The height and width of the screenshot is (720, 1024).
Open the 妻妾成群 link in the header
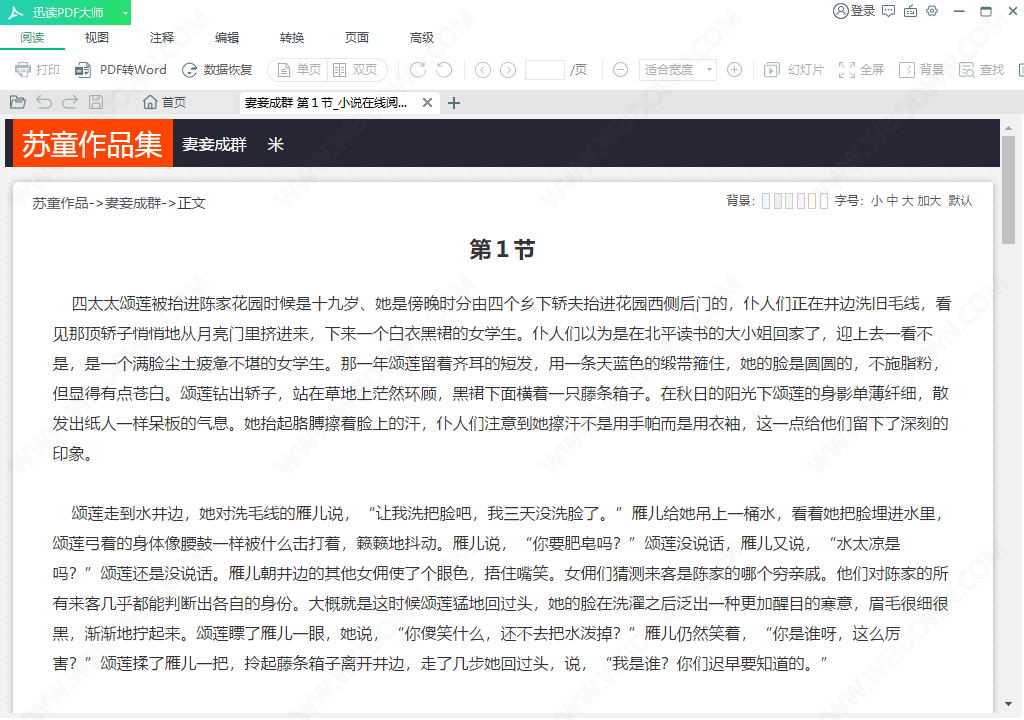(x=214, y=144)
